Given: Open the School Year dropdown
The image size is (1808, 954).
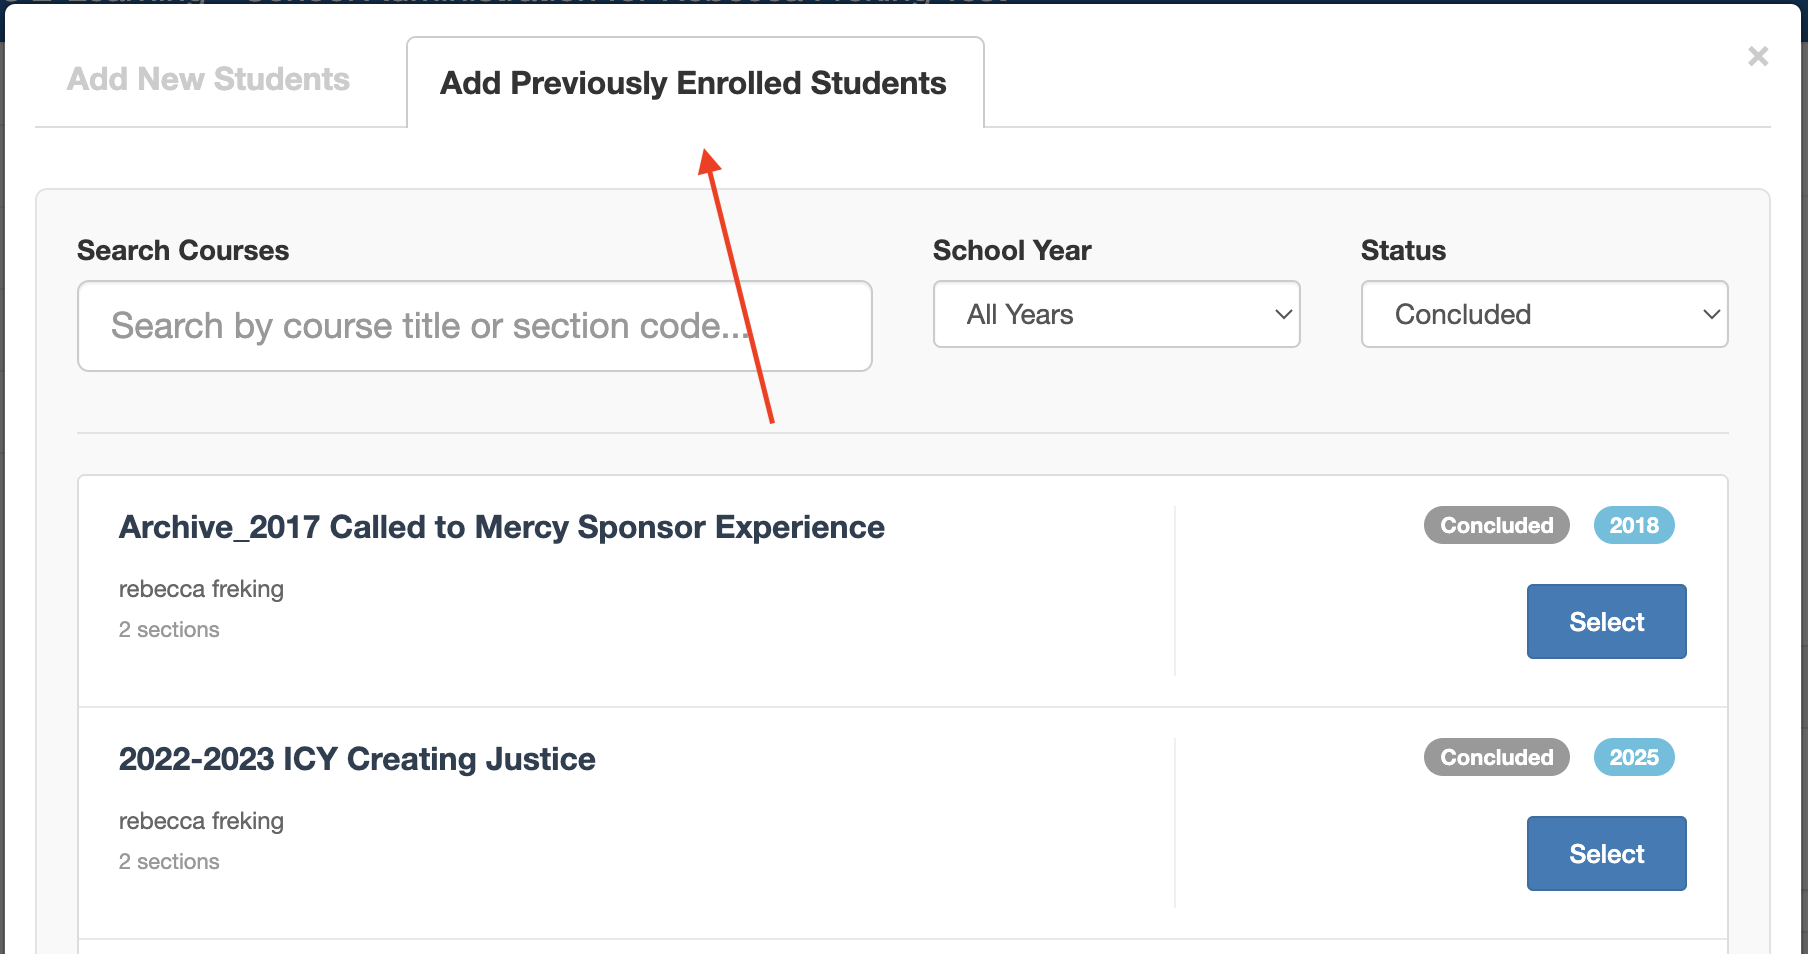Looking at the screenshot, I should [1115, 314].
